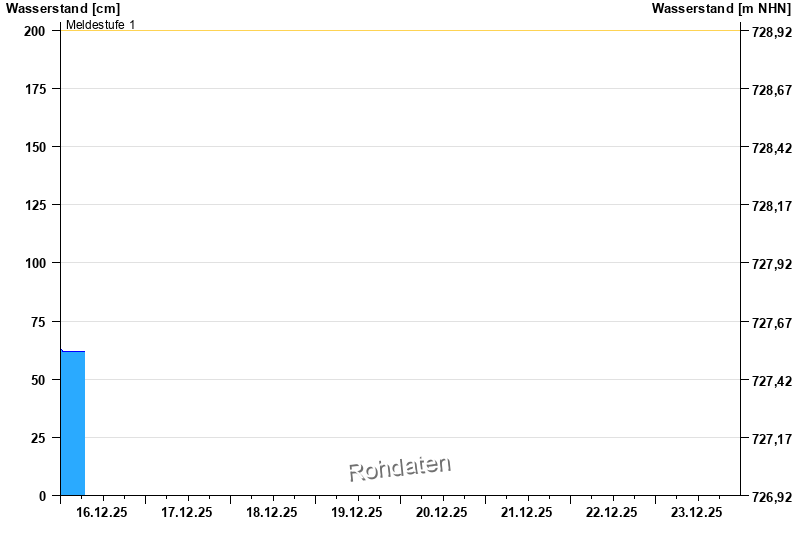Image resolution: width=800 pixels, height=550 pixels.
Task: Click the Wasserstand [cm] axis title
Action: tap(62, 8)
